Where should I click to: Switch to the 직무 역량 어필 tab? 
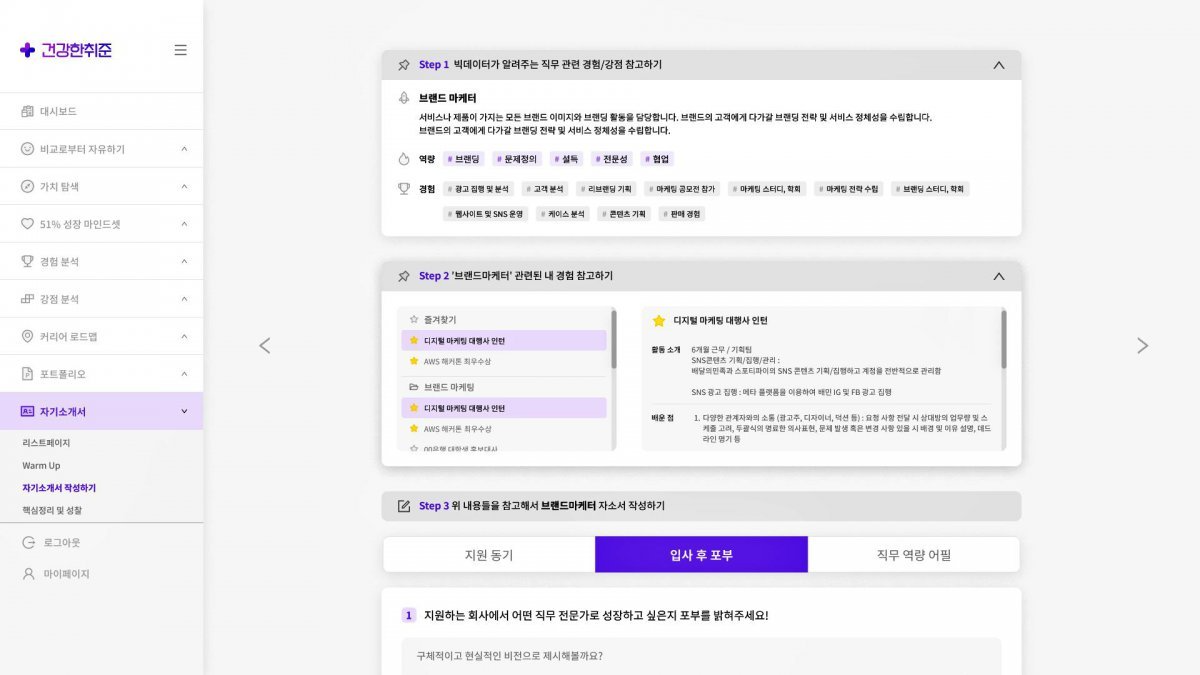click(912, 553)
